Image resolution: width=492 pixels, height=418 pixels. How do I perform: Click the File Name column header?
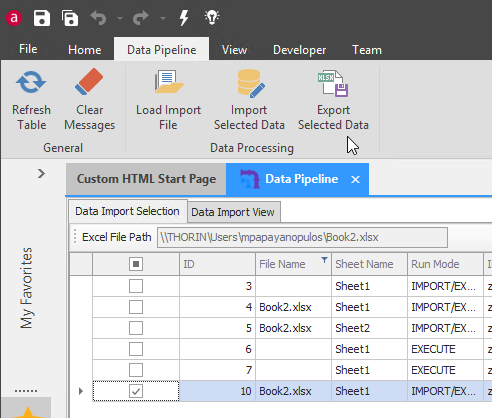tap(293, 264)
